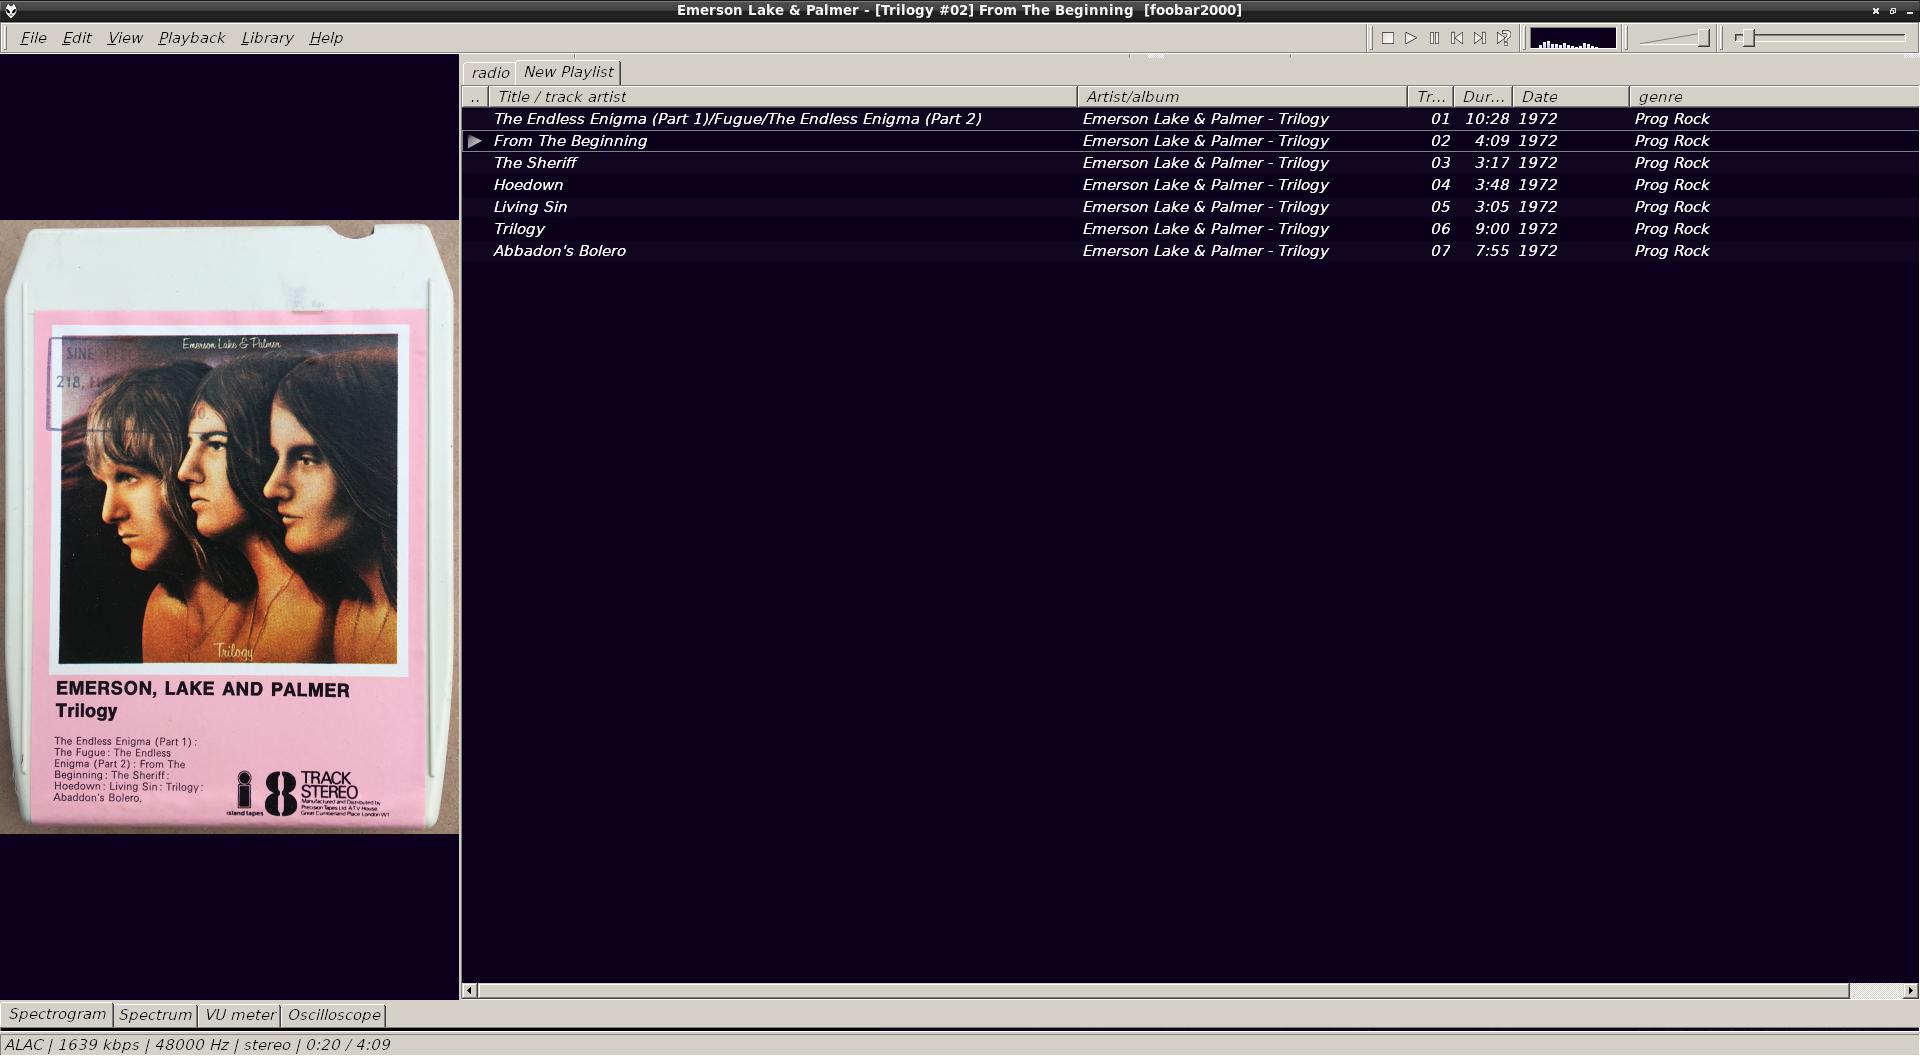Open the Library menu

point(267,38)
